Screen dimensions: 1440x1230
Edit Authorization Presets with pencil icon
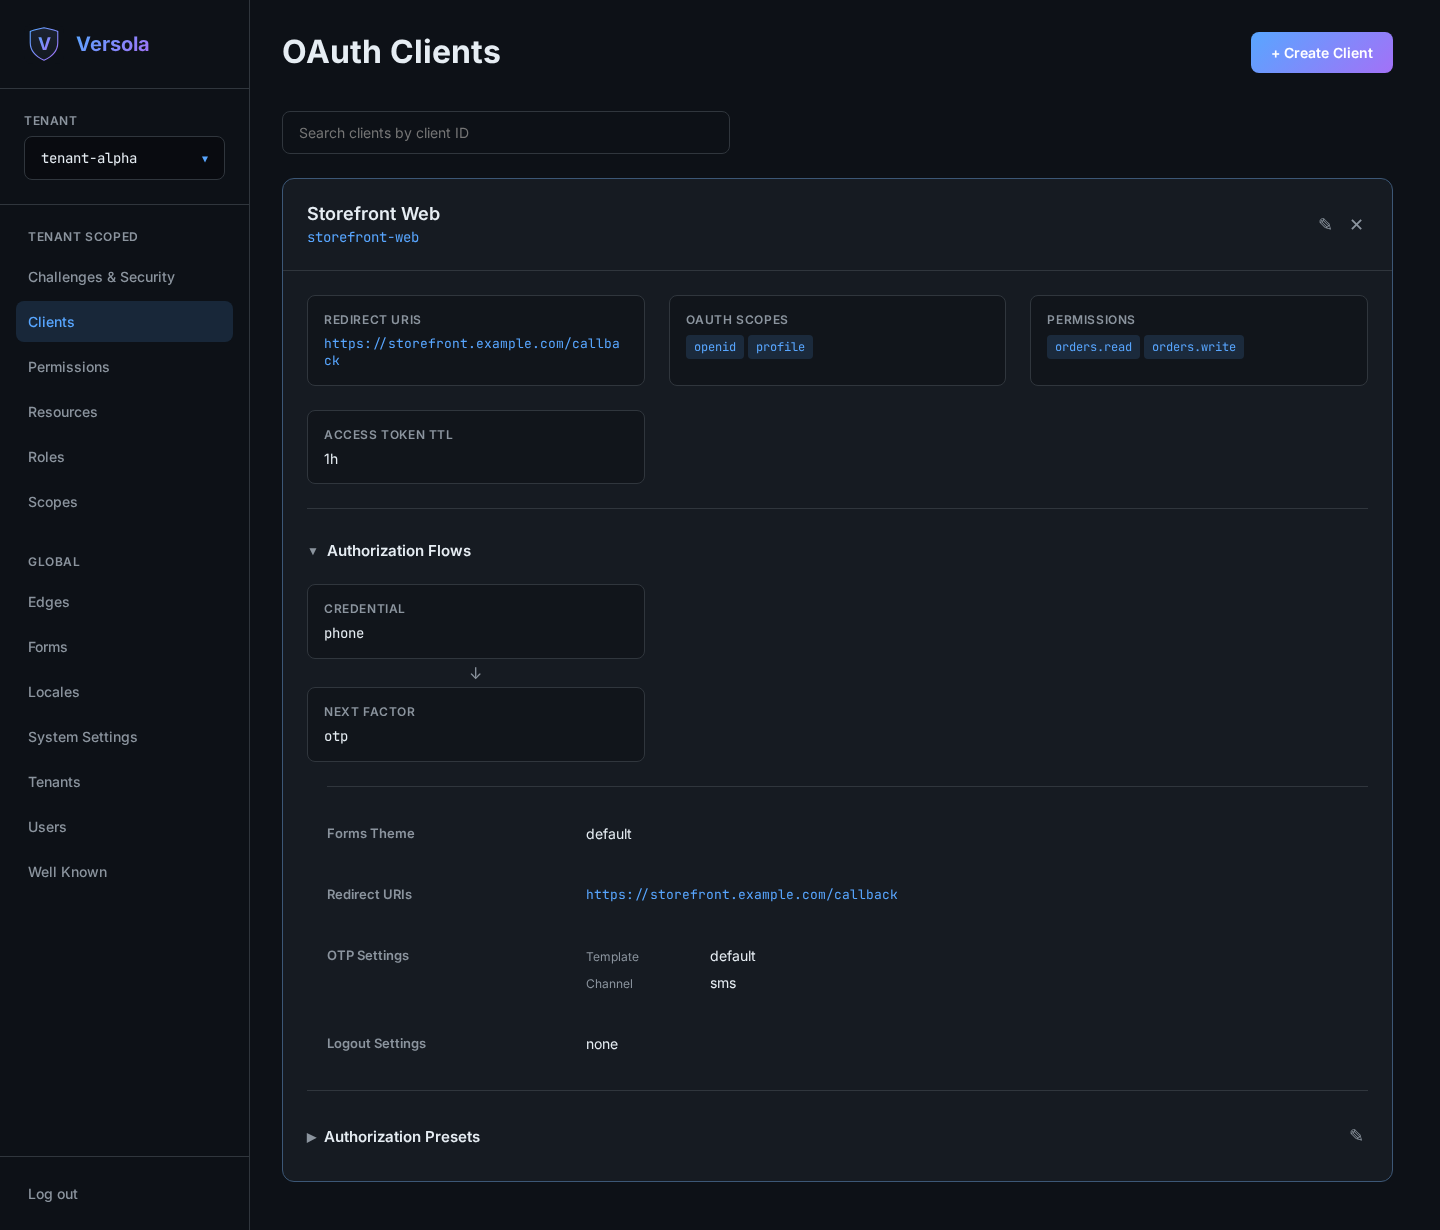1356,1135
